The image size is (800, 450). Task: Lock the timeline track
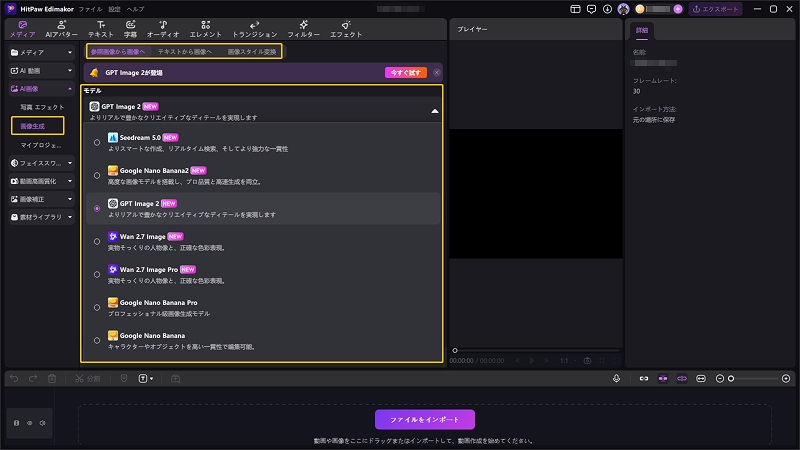(x=16, y=423)
